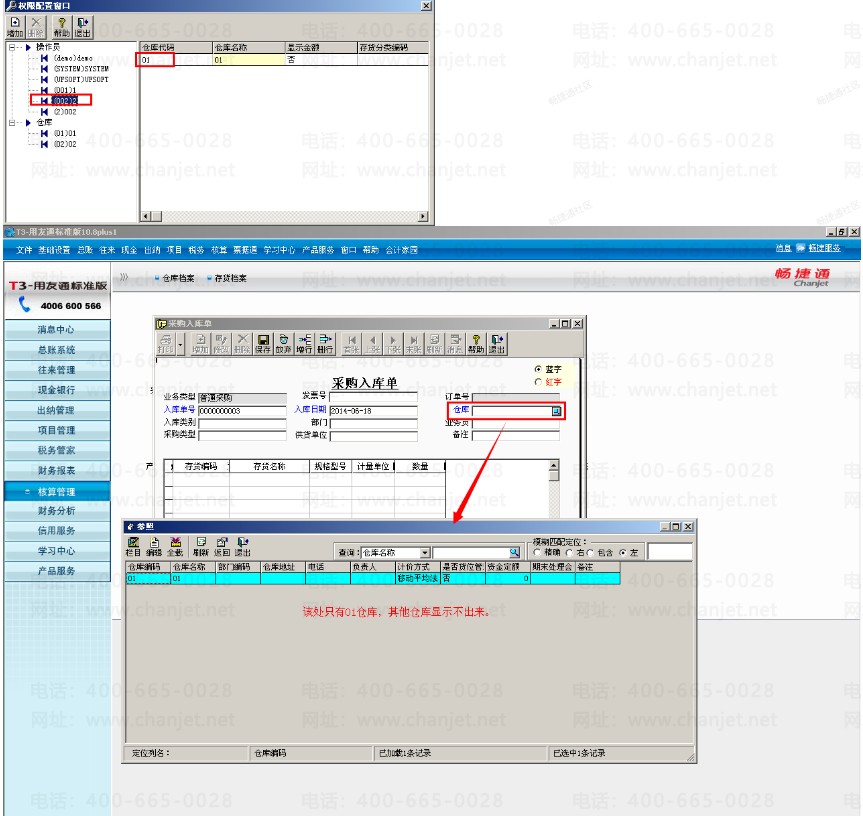Select the 左 matching radio button
The width and height of the screenshot is (863, 816).
622,552
